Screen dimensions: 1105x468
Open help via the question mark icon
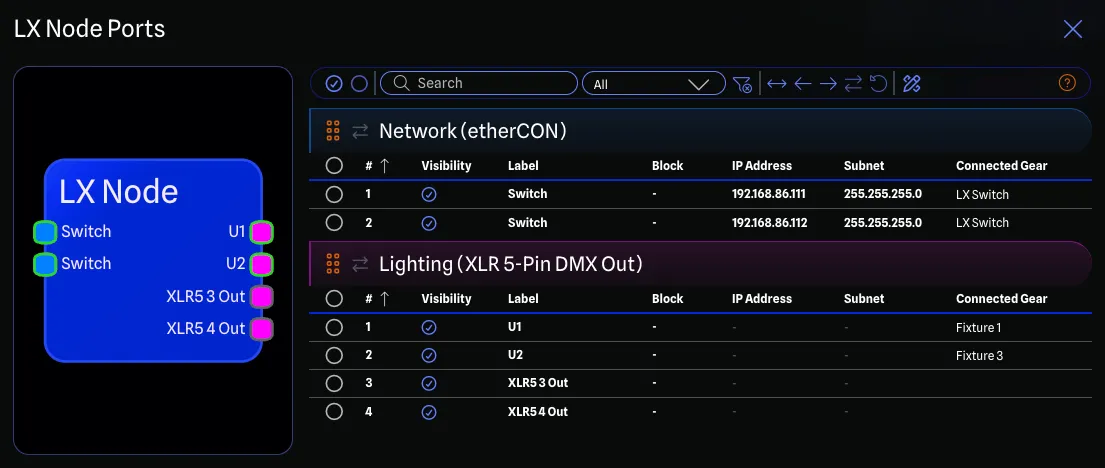tap(1067, 84)
